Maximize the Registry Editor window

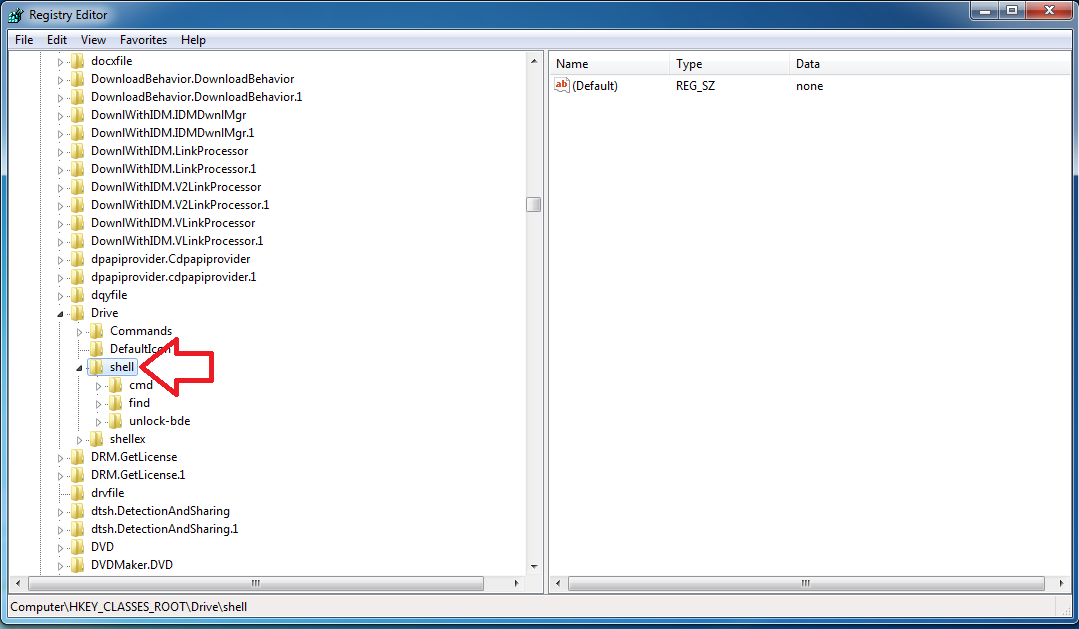point(1012,10)
